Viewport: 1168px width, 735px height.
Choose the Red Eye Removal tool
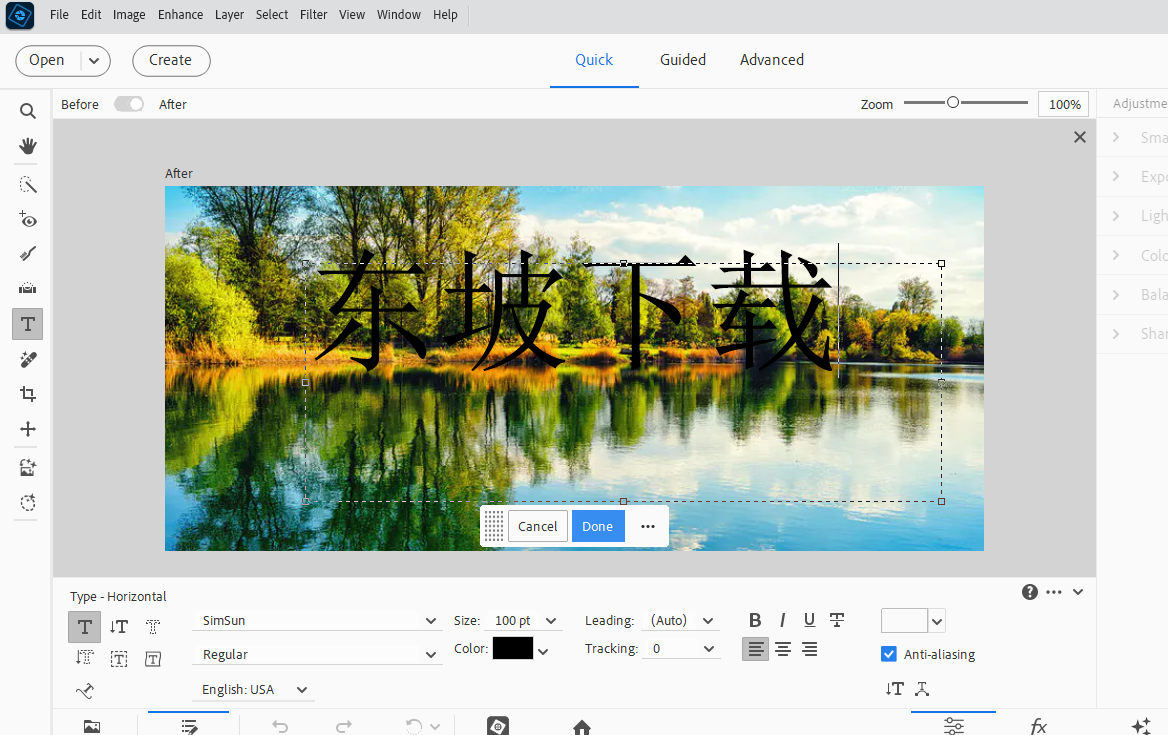28,220
